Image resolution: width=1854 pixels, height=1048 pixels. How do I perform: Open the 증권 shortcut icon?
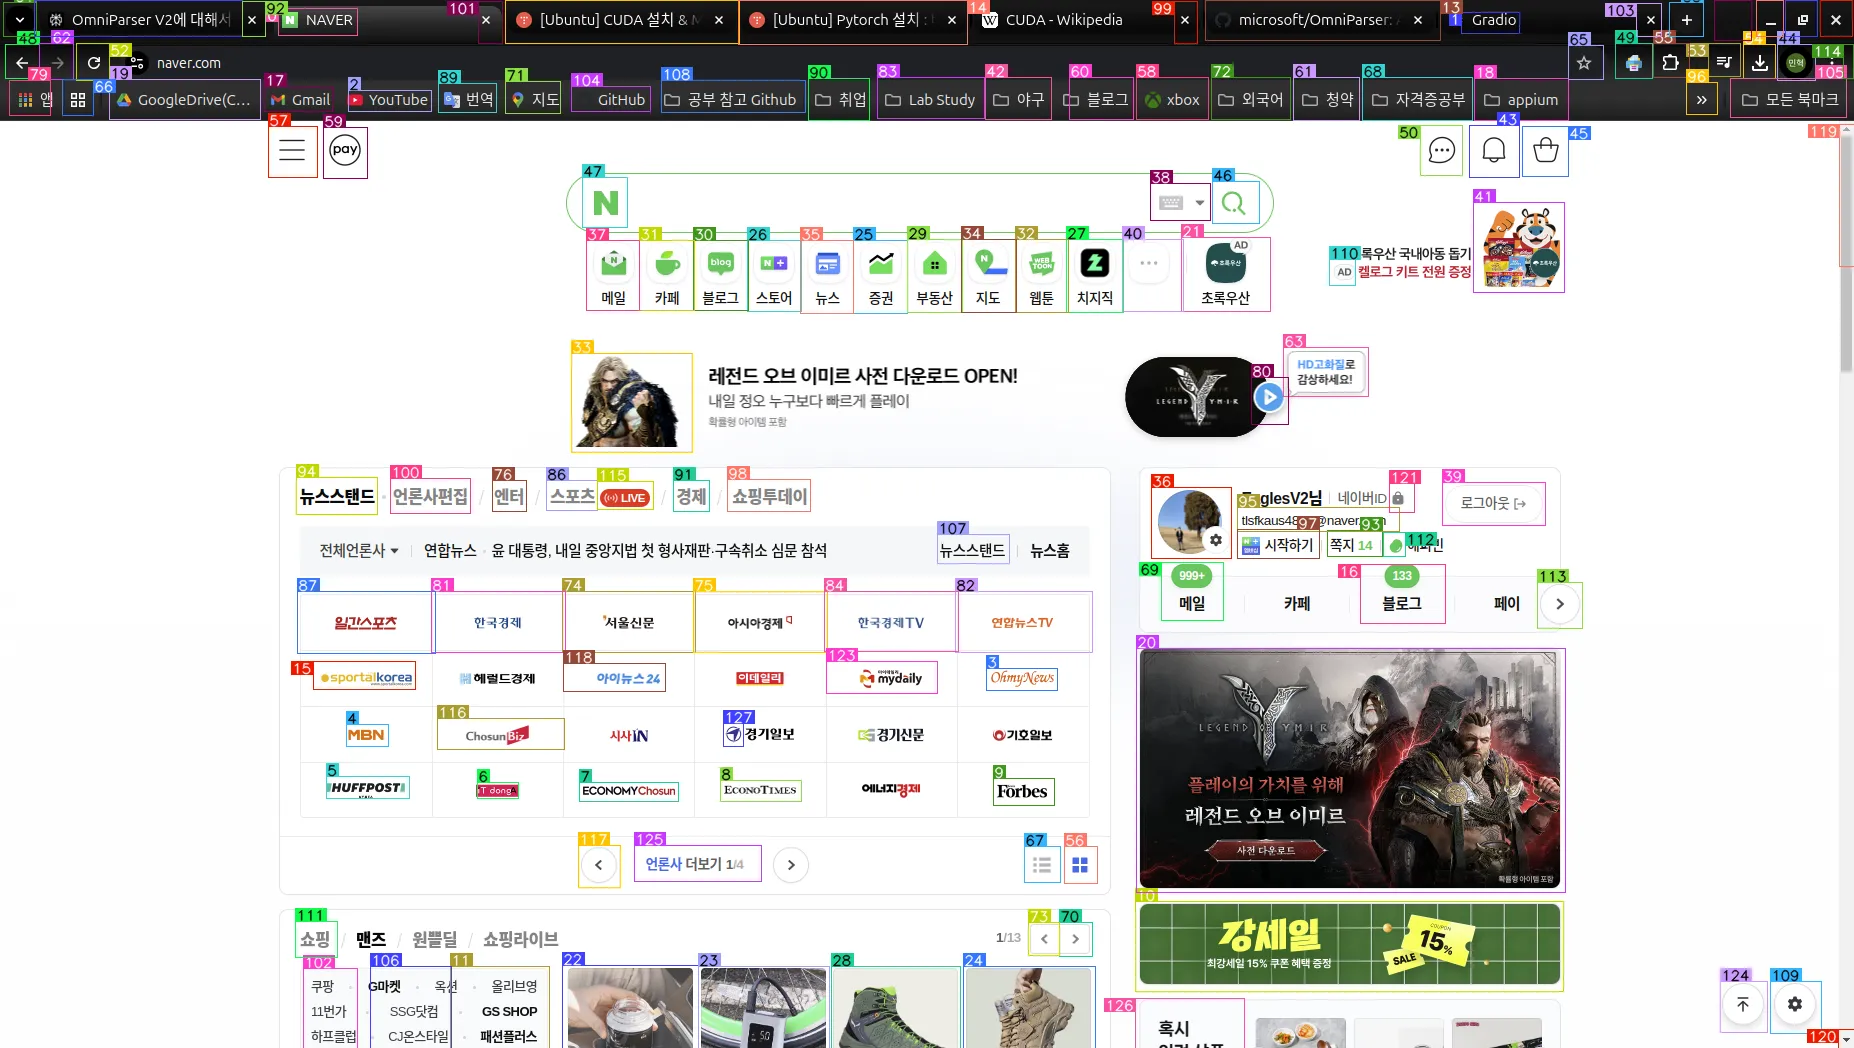click(x=881, y=275)
